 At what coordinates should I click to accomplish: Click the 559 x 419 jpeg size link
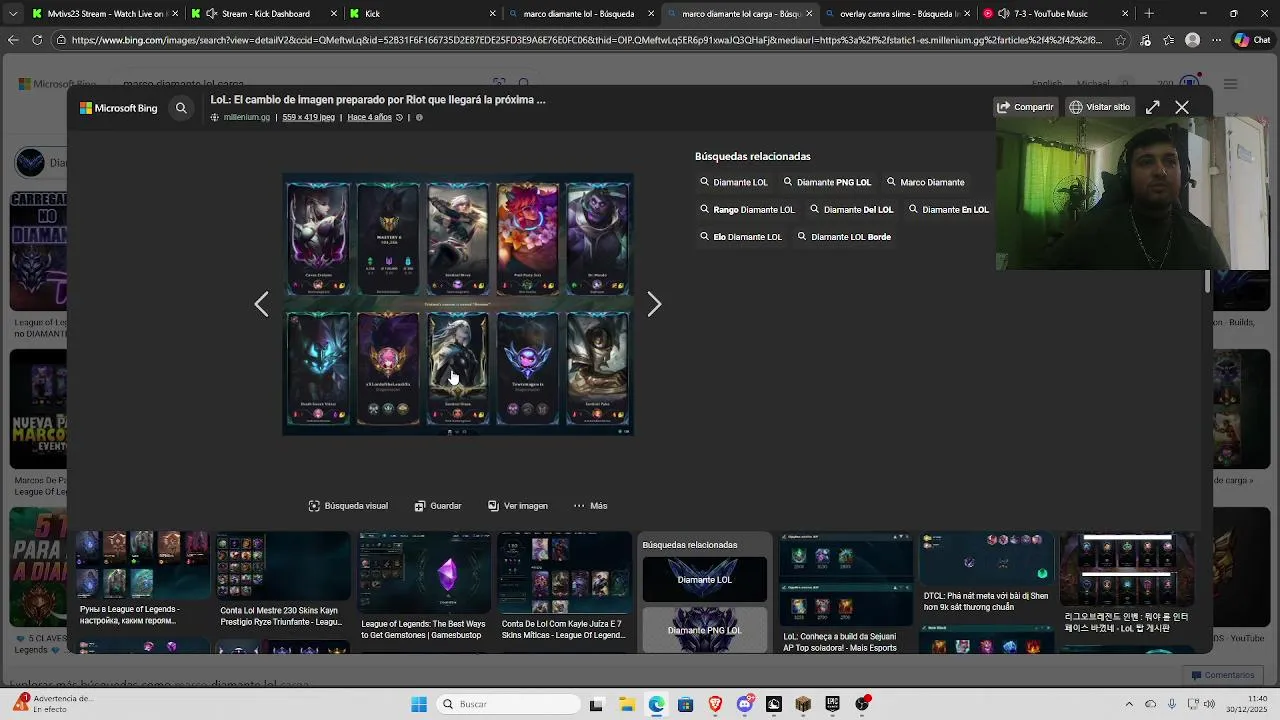pos(308,117)
